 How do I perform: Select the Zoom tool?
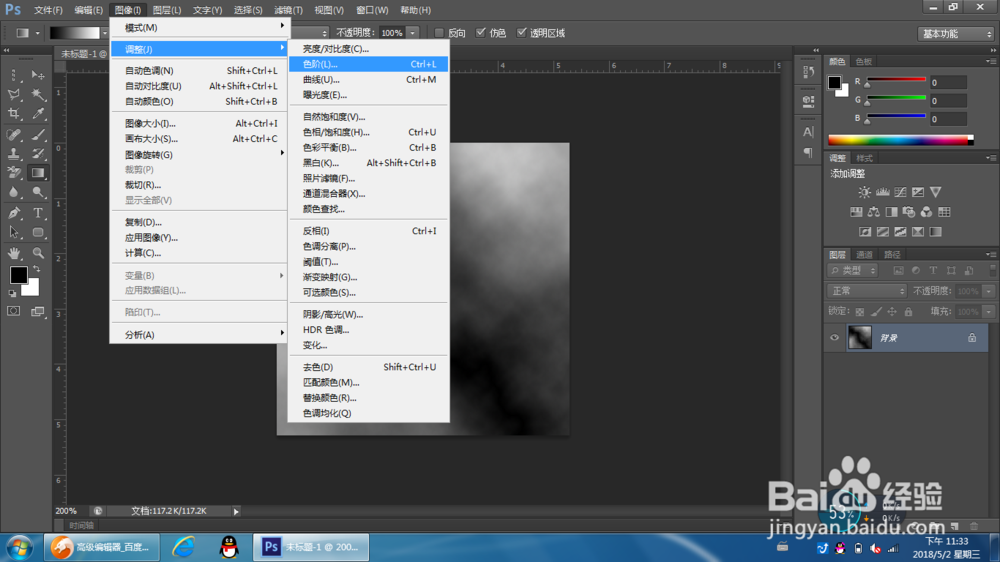[x=38, y=253]
